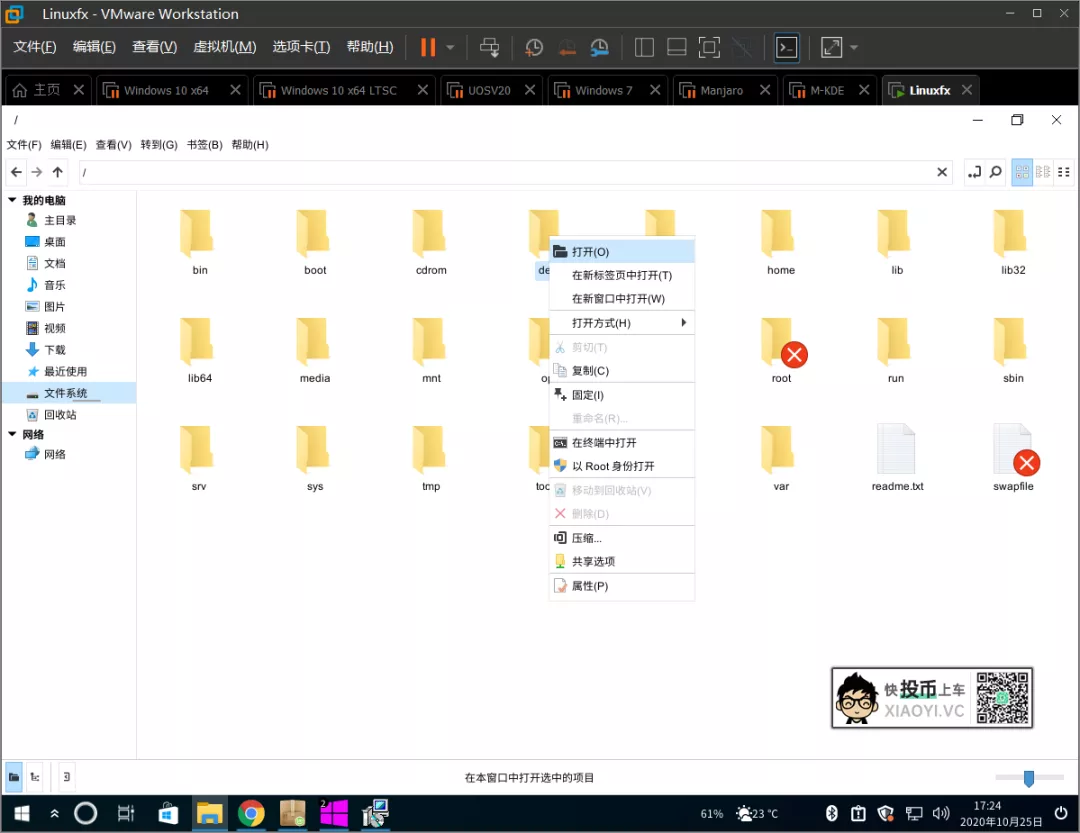This screenshot has width=1080, height=833.
Task: Toggle the console view button in VMware toolbar
Action: (x=787, y=47)
